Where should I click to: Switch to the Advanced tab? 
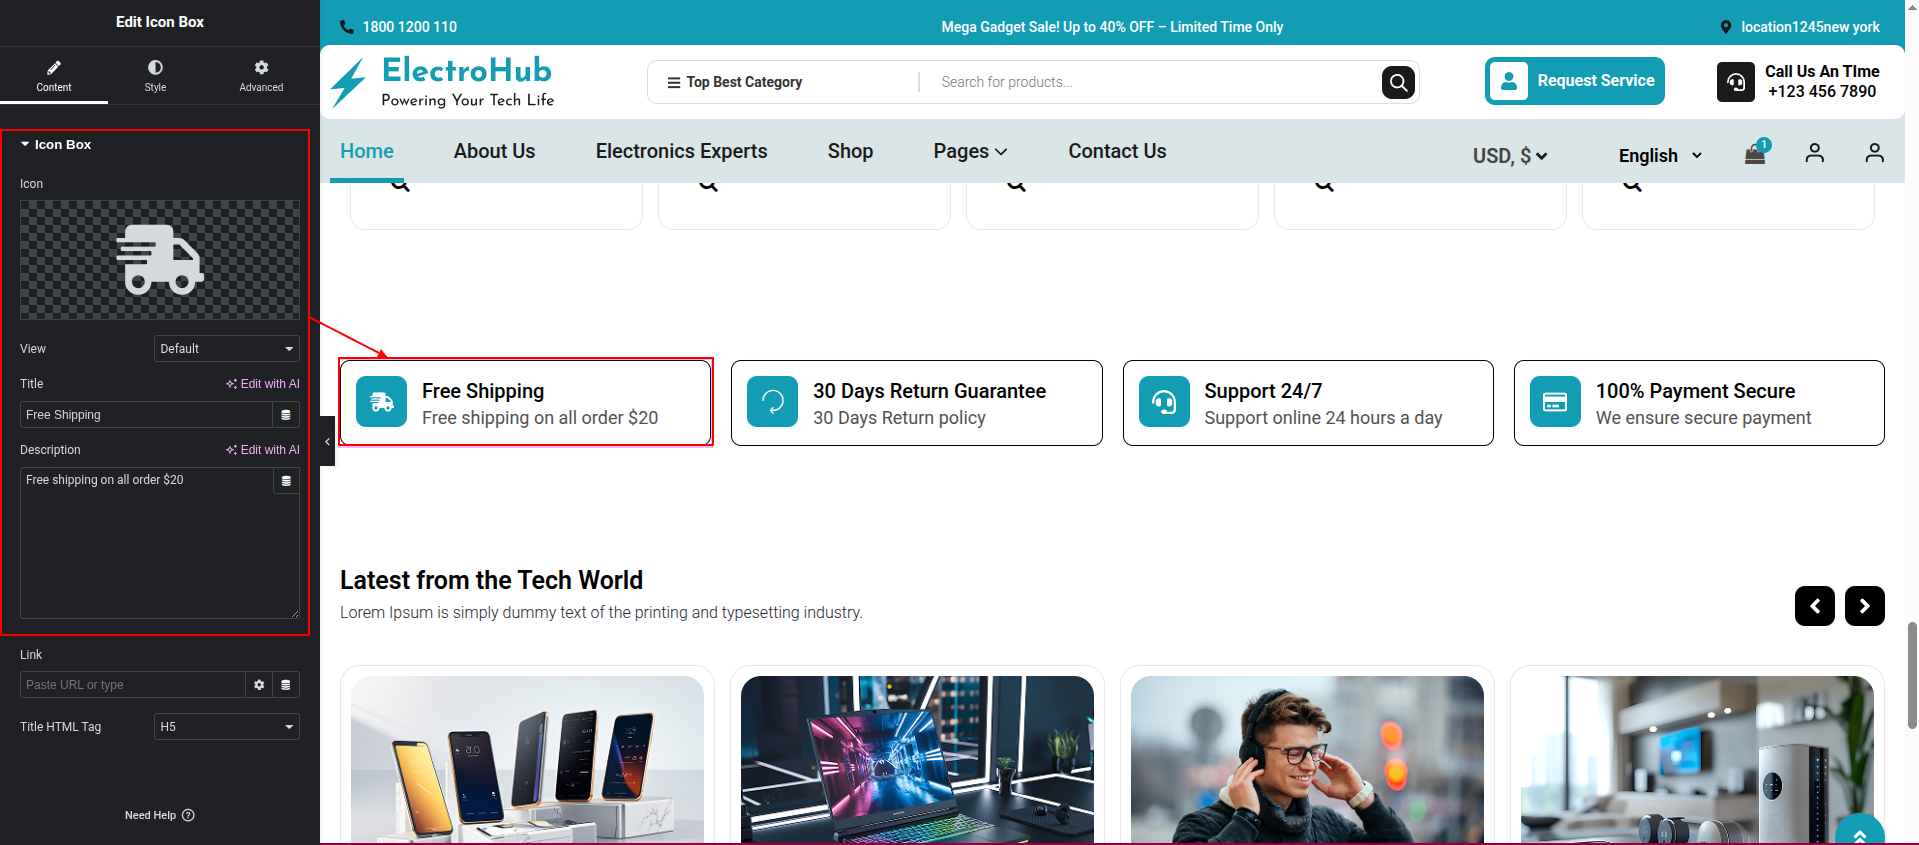pyautogui.click(x=261, y=75)
